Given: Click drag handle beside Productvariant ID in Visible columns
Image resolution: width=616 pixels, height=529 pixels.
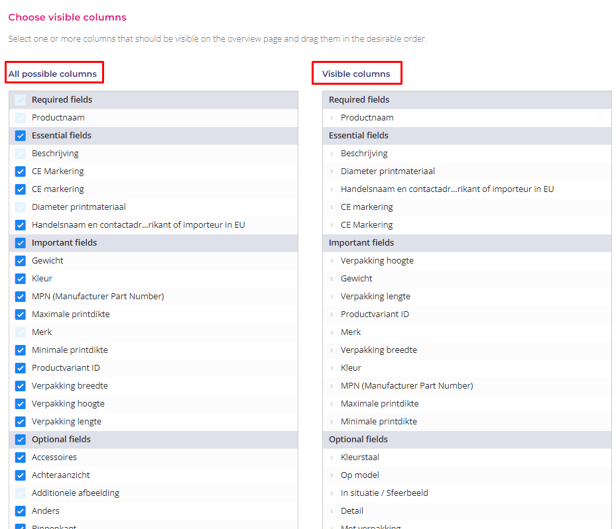Looking at the screenshot, I should click(x=332, y=314).
